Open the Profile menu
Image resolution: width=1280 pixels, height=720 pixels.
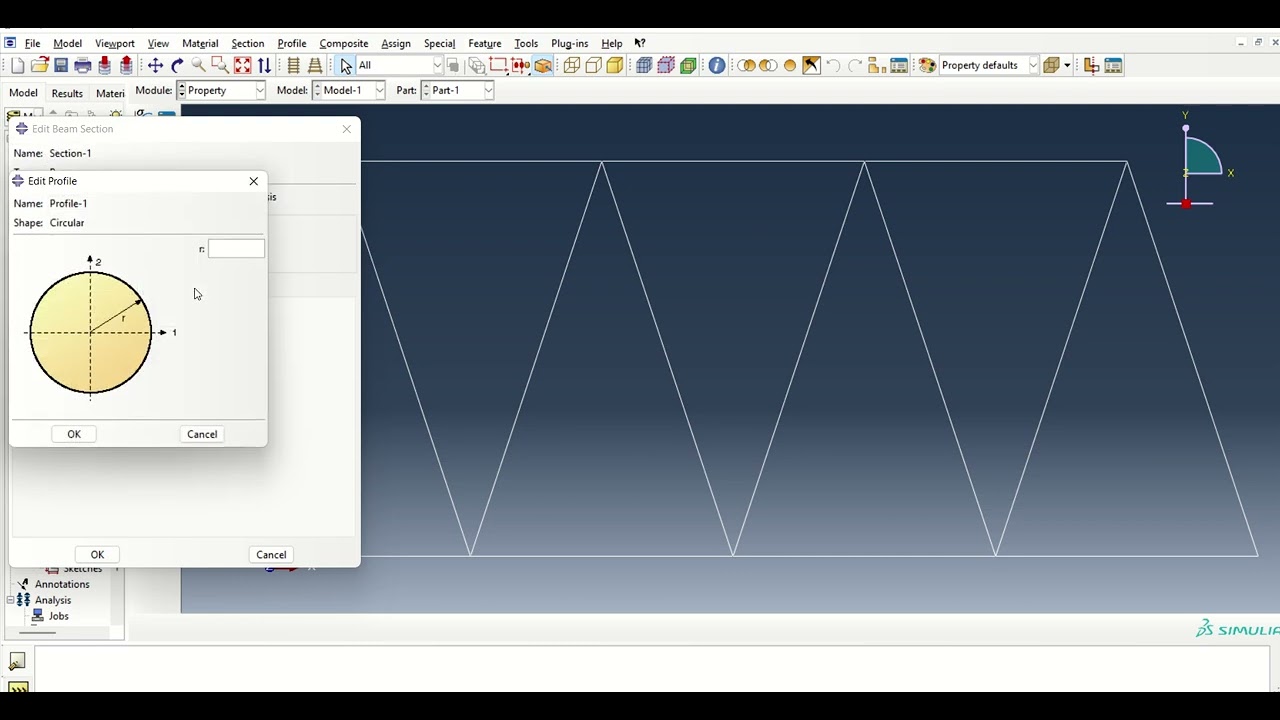[292, 44]
